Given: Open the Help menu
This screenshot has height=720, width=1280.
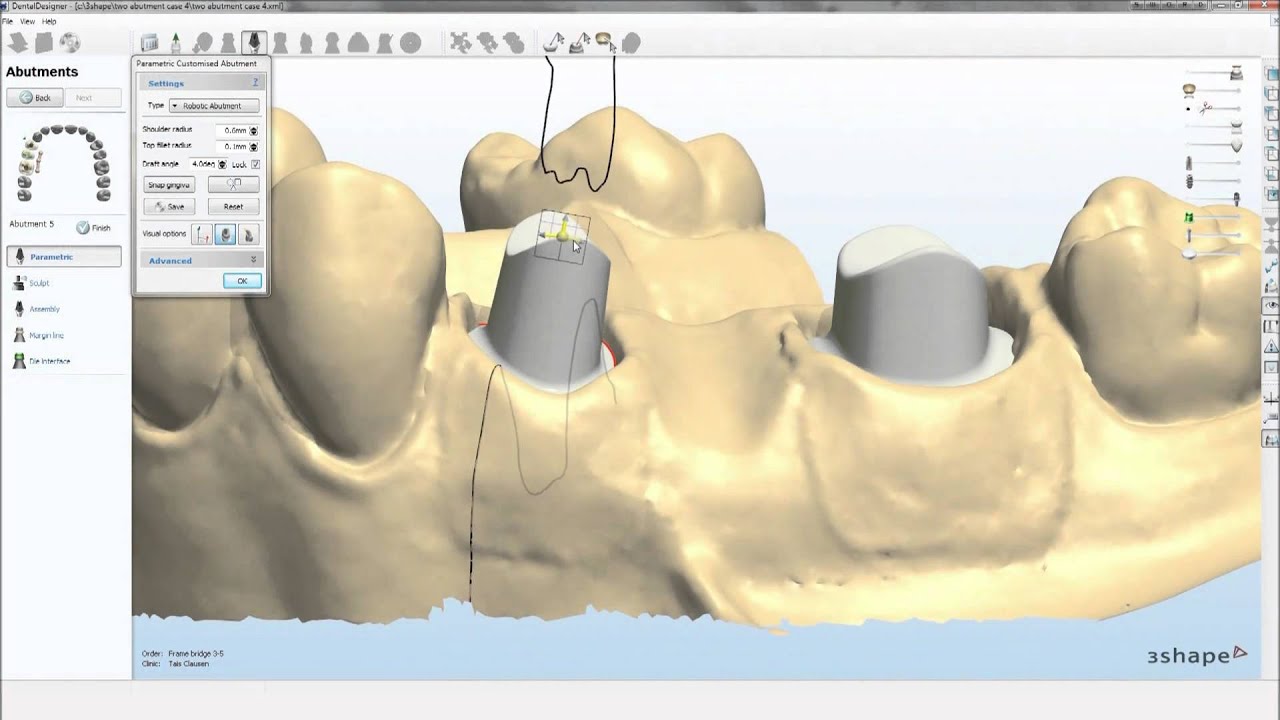Looking at the screenshot, I should [49, 21].
